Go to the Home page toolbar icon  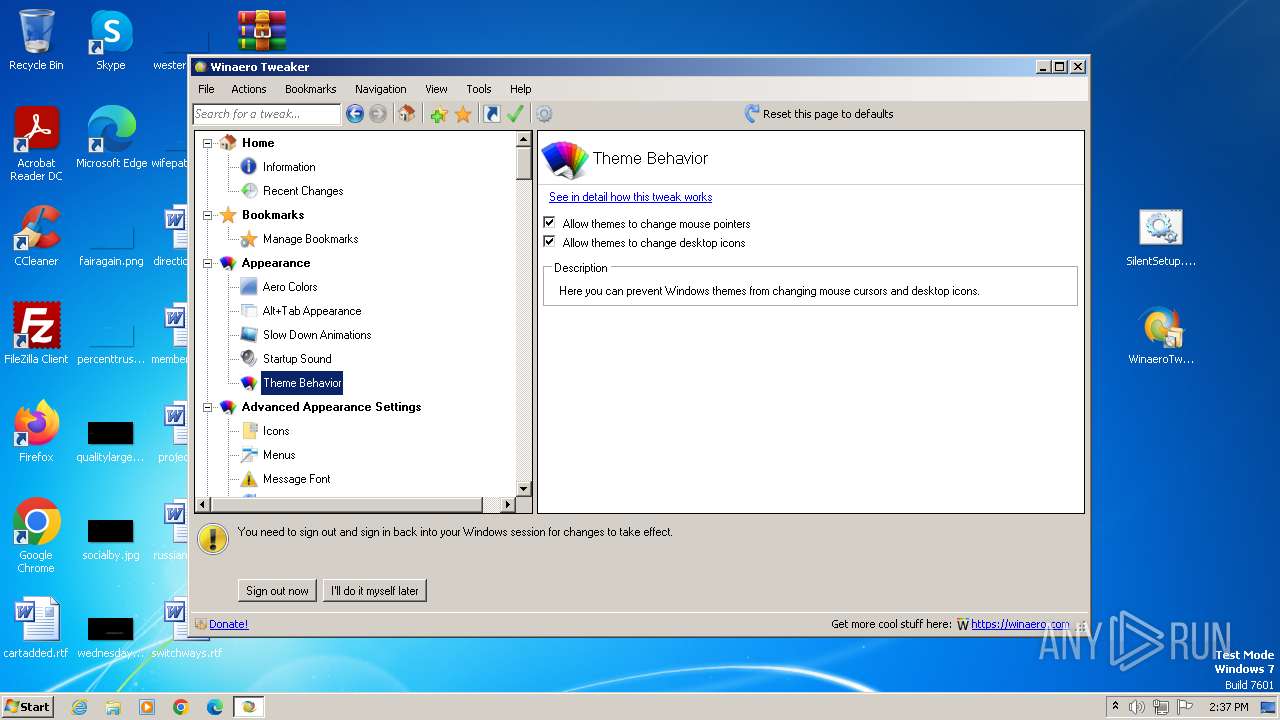(407, 114)
